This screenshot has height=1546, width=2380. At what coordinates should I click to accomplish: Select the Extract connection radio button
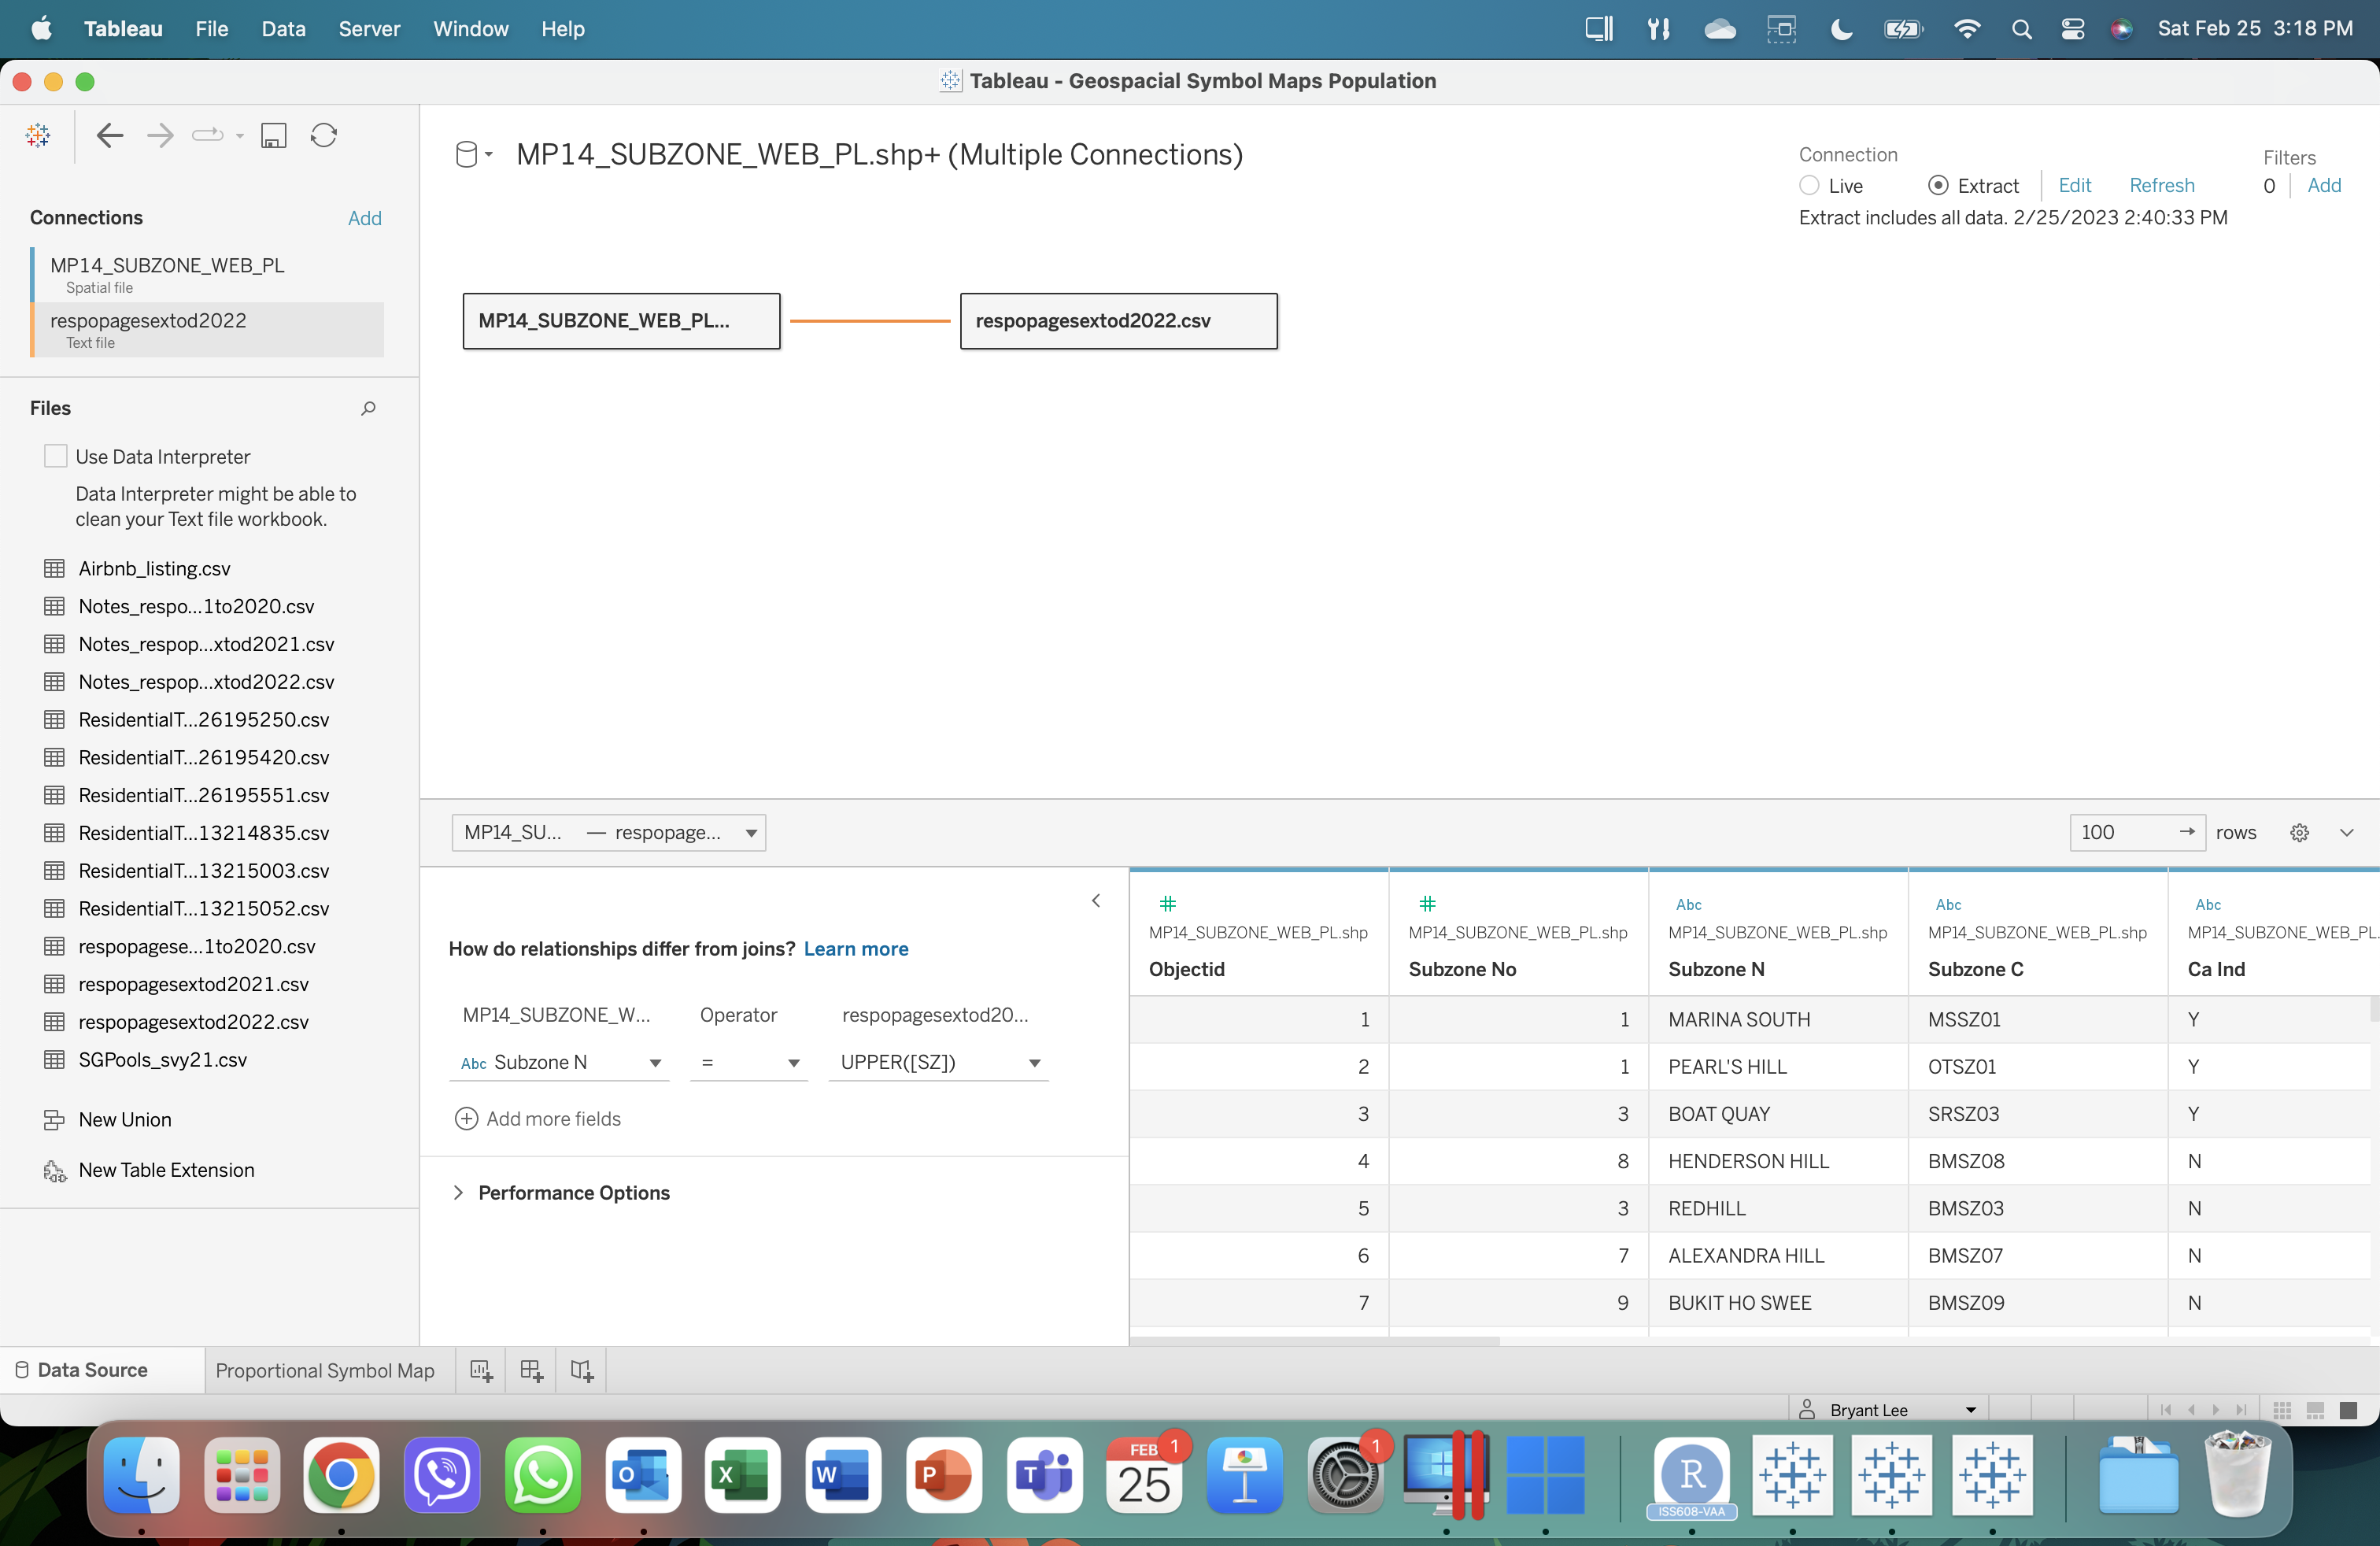tap(1937, 186)
